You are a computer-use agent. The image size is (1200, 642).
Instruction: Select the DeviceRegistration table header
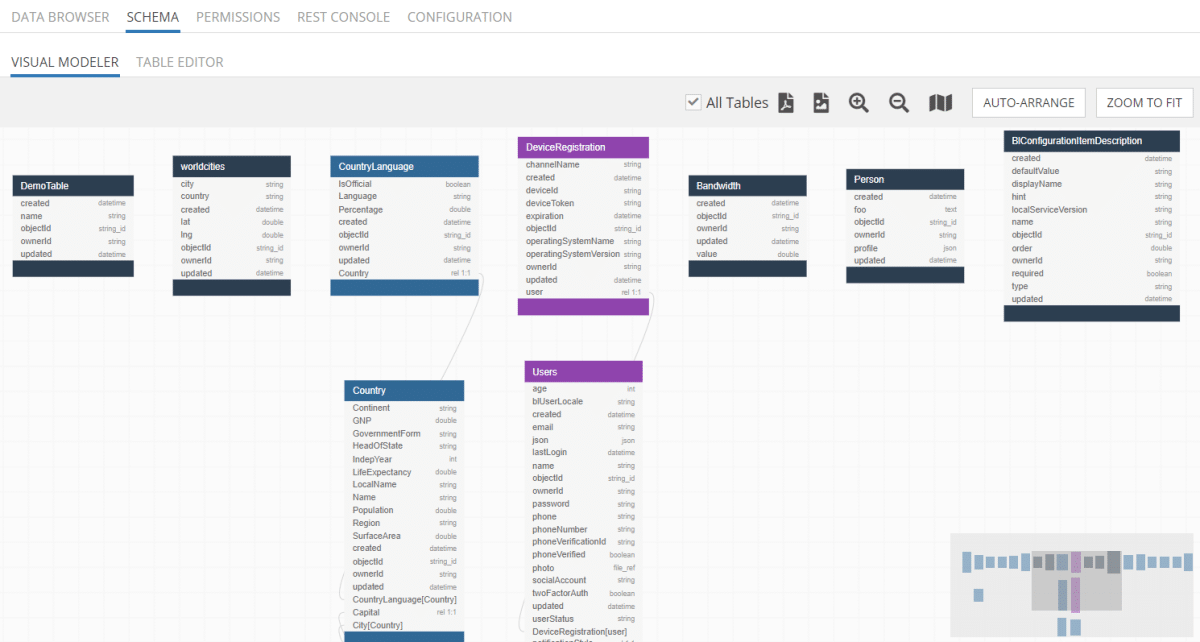[x=583, y=147]
